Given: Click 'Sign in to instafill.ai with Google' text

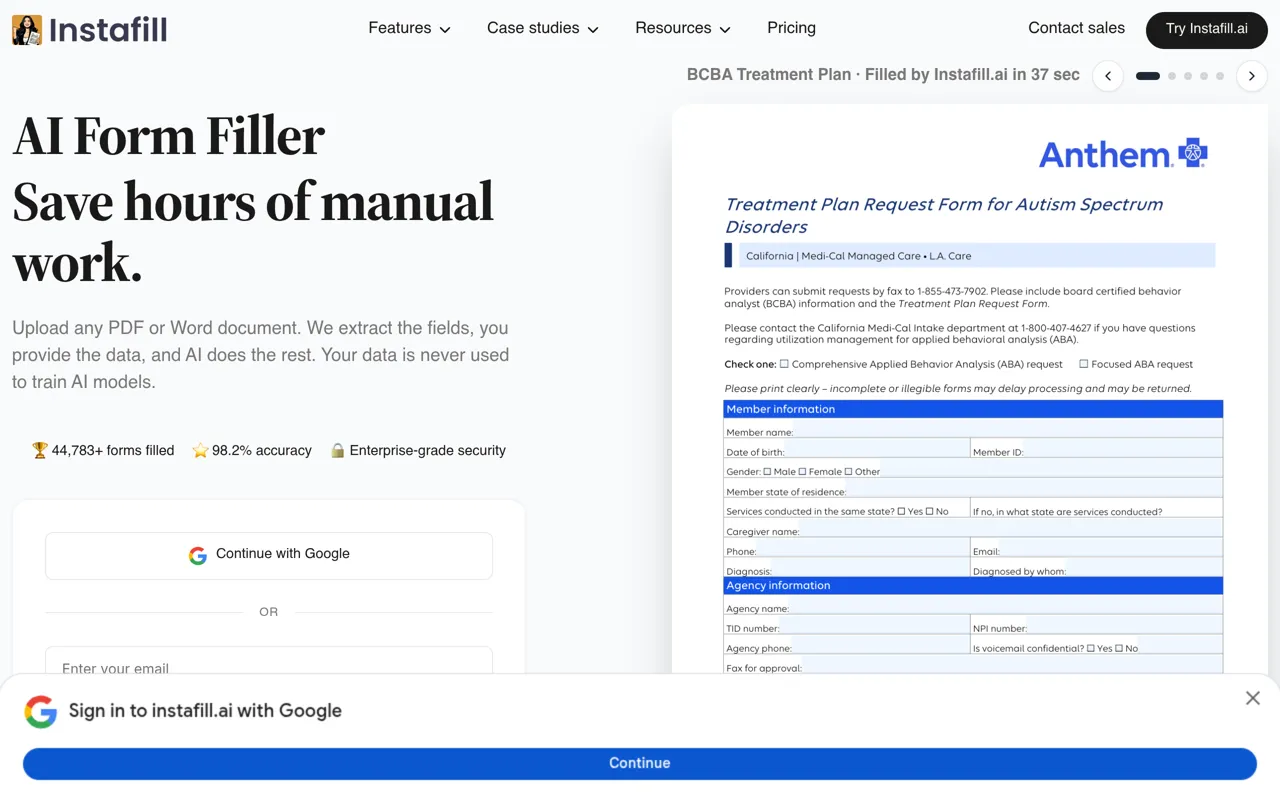Looking at the screenshot, I should click(x=205, y=711).
